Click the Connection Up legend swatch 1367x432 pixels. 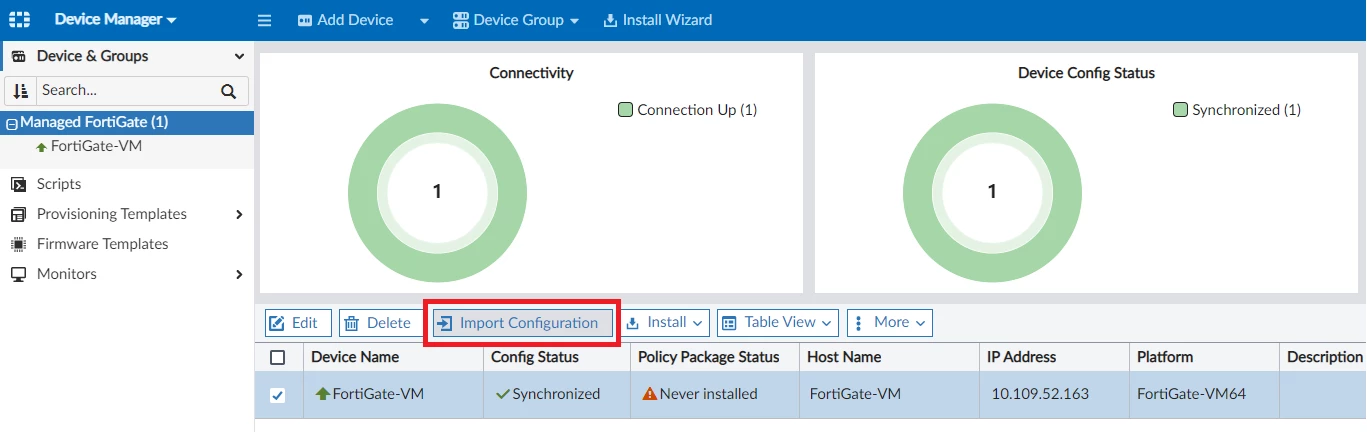626,110
